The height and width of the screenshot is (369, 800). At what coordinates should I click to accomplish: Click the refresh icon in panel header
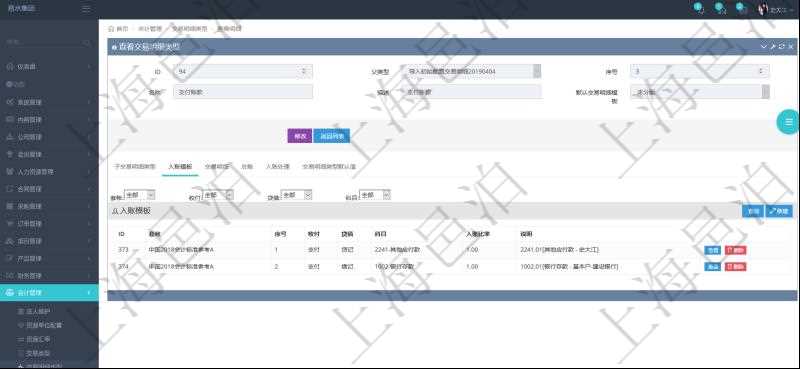coord(782,46)
